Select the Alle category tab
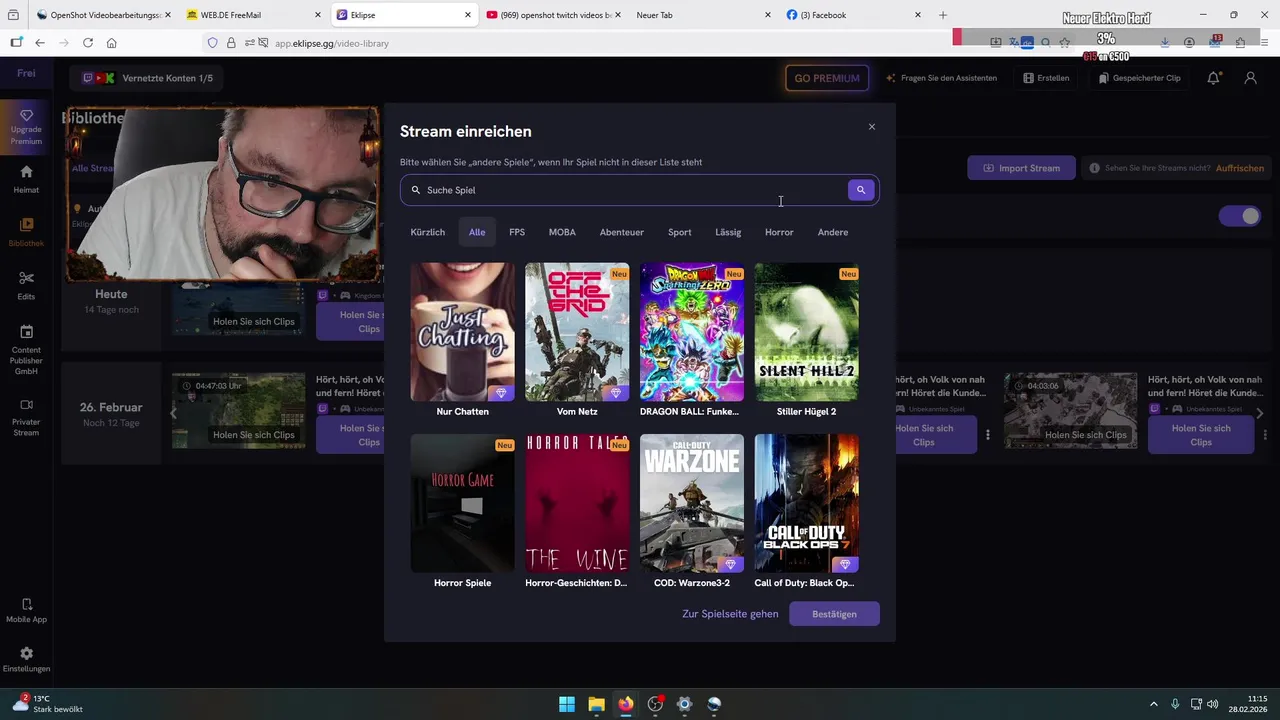The height and width of the screenshot is (720, 1280). (x=477, y=232)
